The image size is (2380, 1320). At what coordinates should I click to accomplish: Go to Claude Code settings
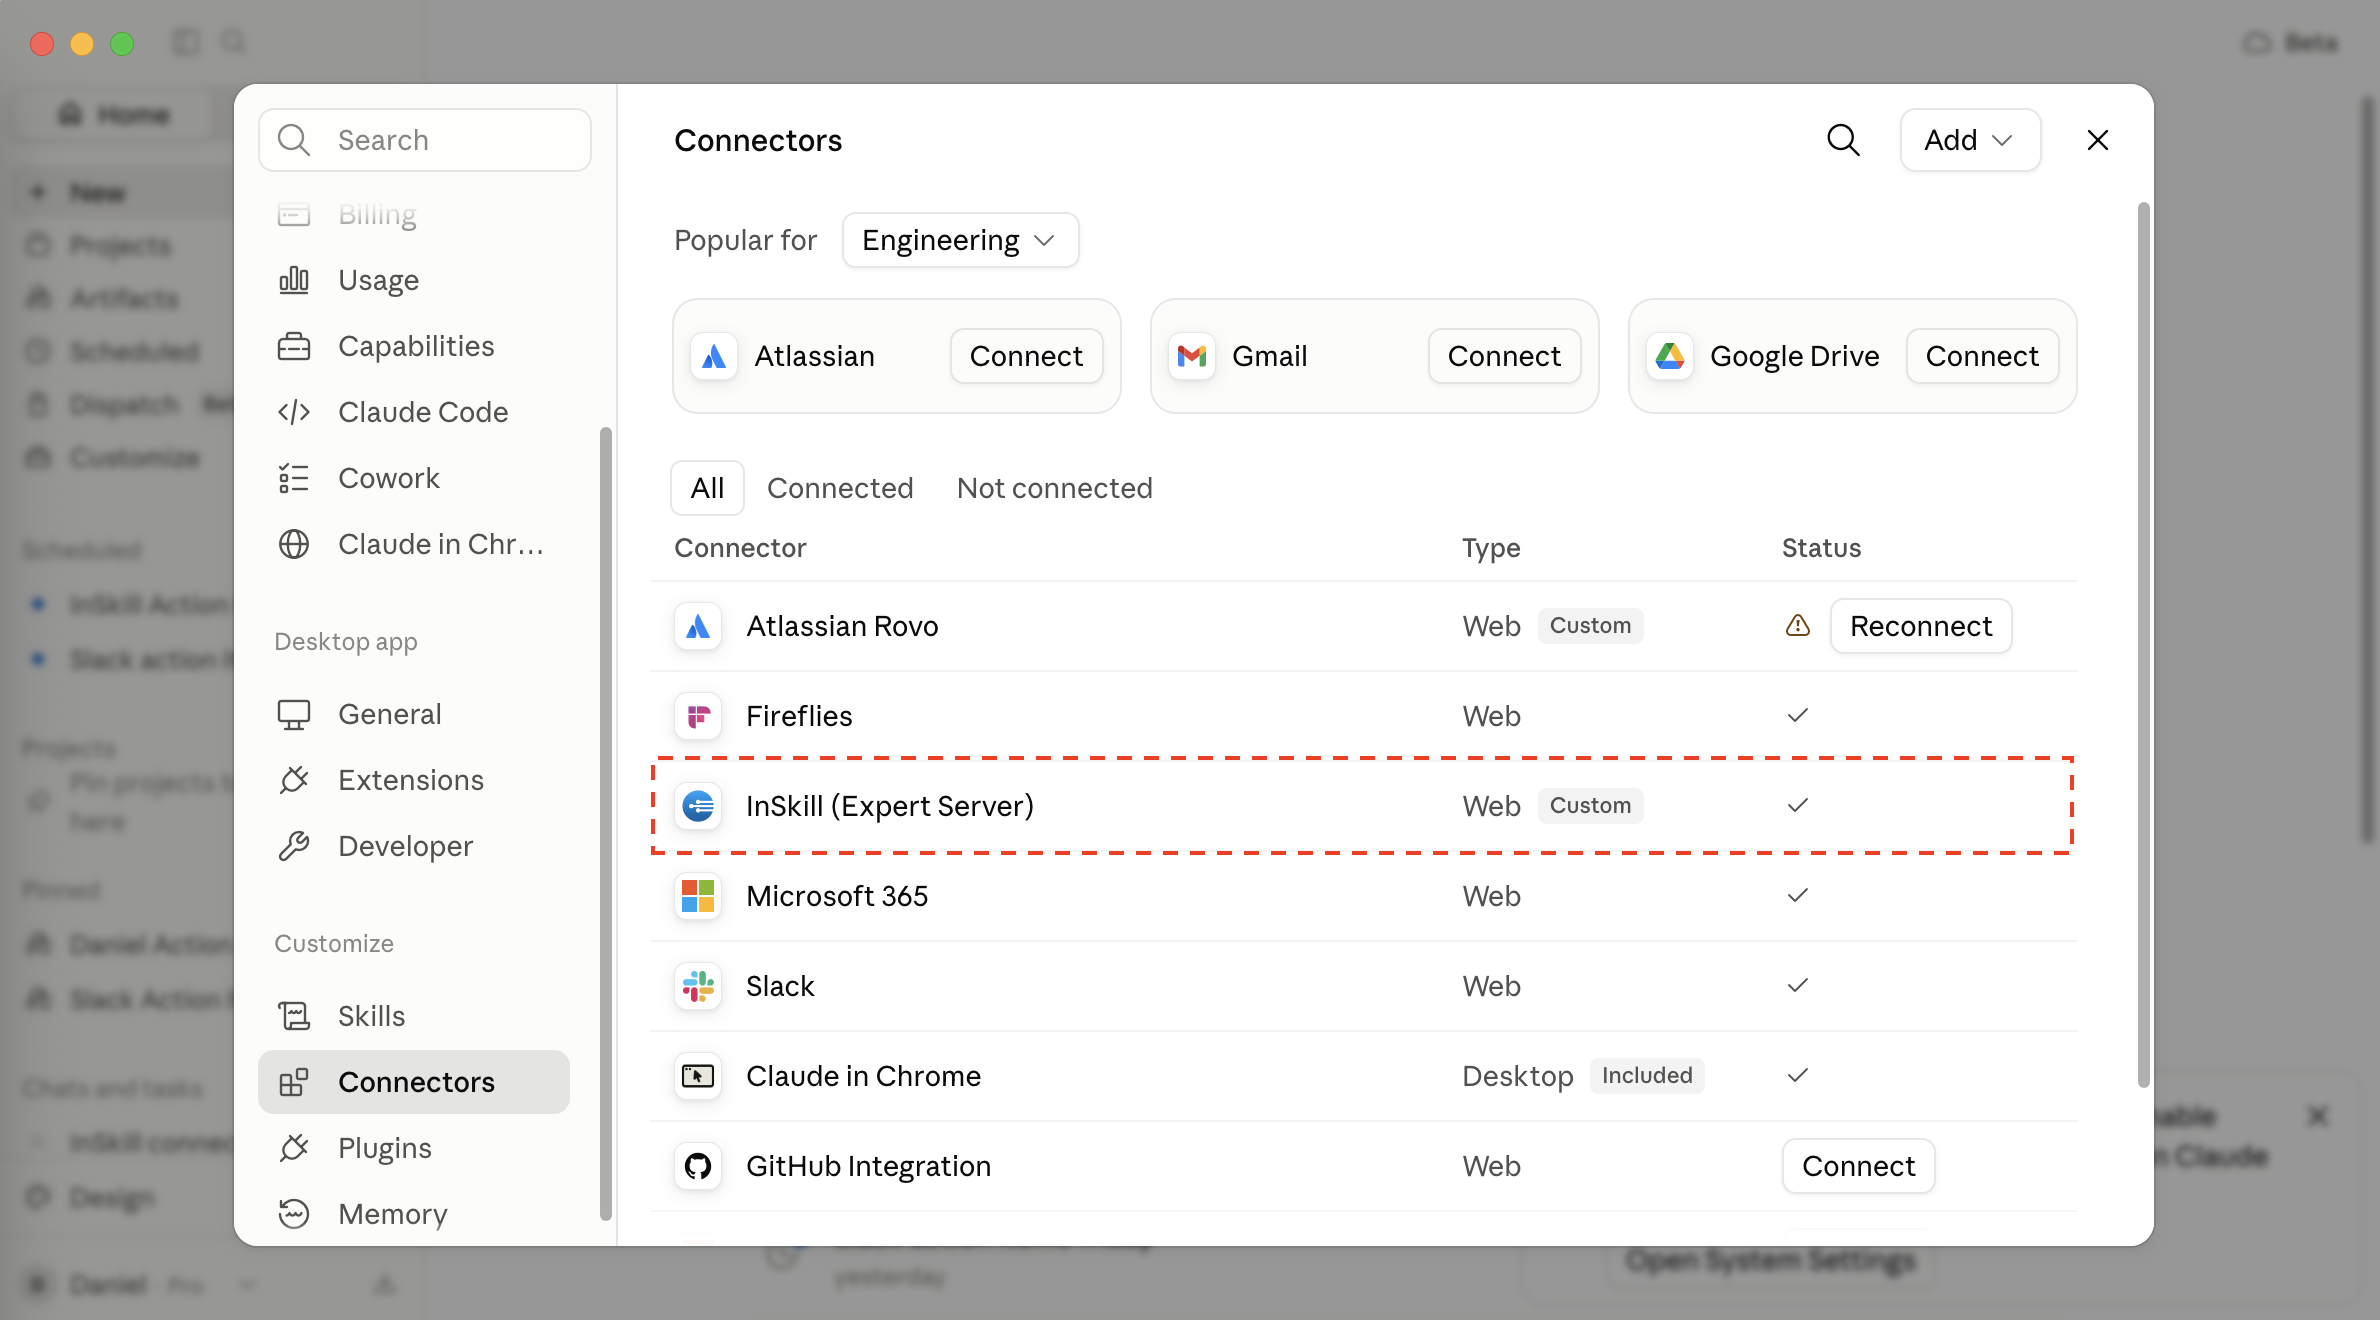414,412
